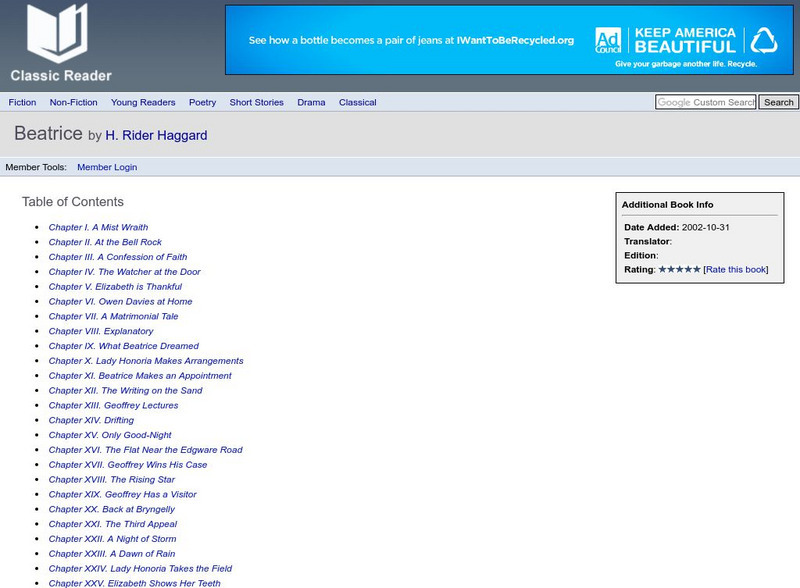800x588 pixels.
Task: Open Chapter X. Lady Honoria Makes Arrangements
Action: 146,360
